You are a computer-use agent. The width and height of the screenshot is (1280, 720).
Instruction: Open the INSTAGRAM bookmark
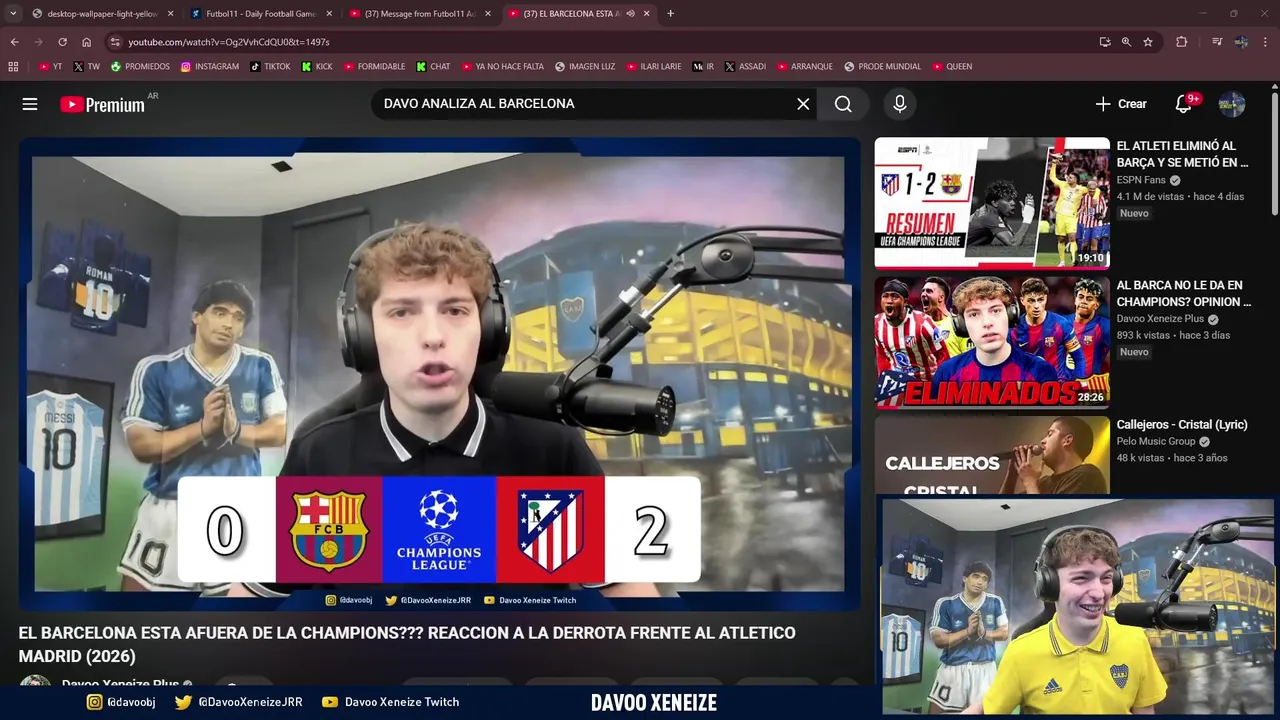(x=210, y=67)
